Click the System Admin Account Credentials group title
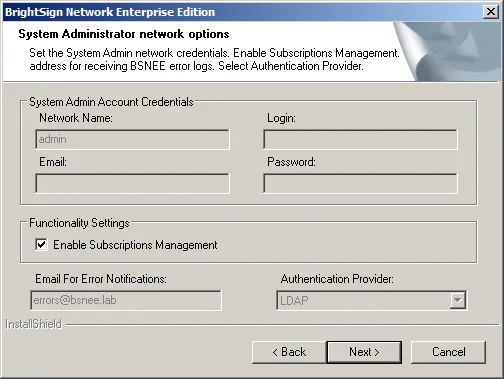Viewport: 504px width, 379px height. point(111,102)
